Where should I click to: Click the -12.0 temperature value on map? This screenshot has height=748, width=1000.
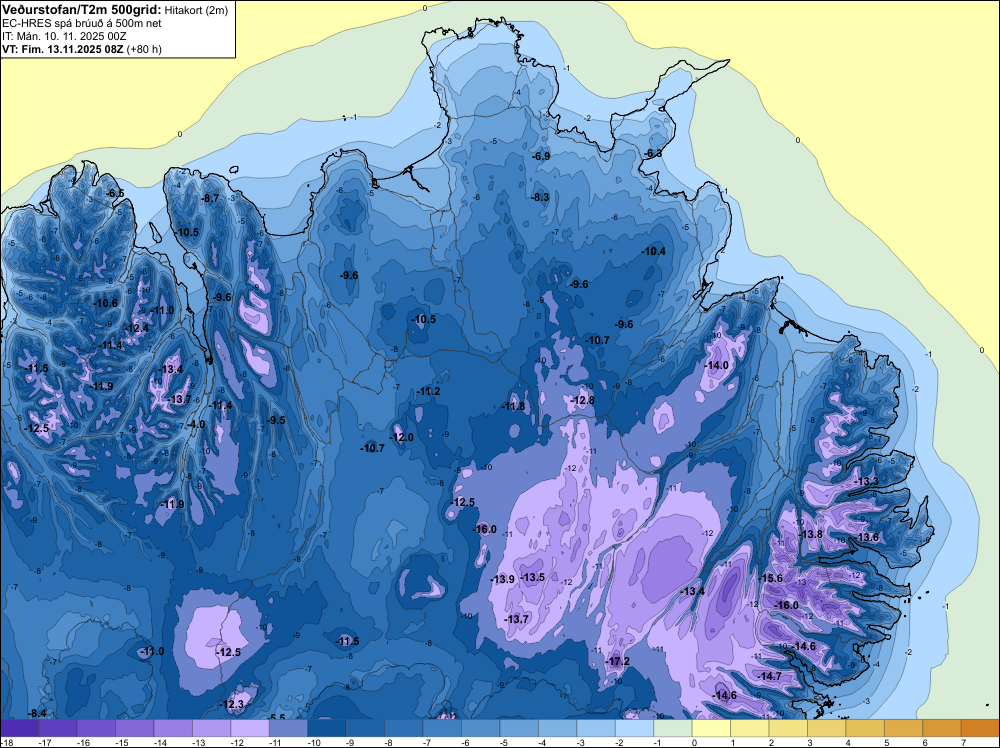pyautogui.click(x=401, y=437)
